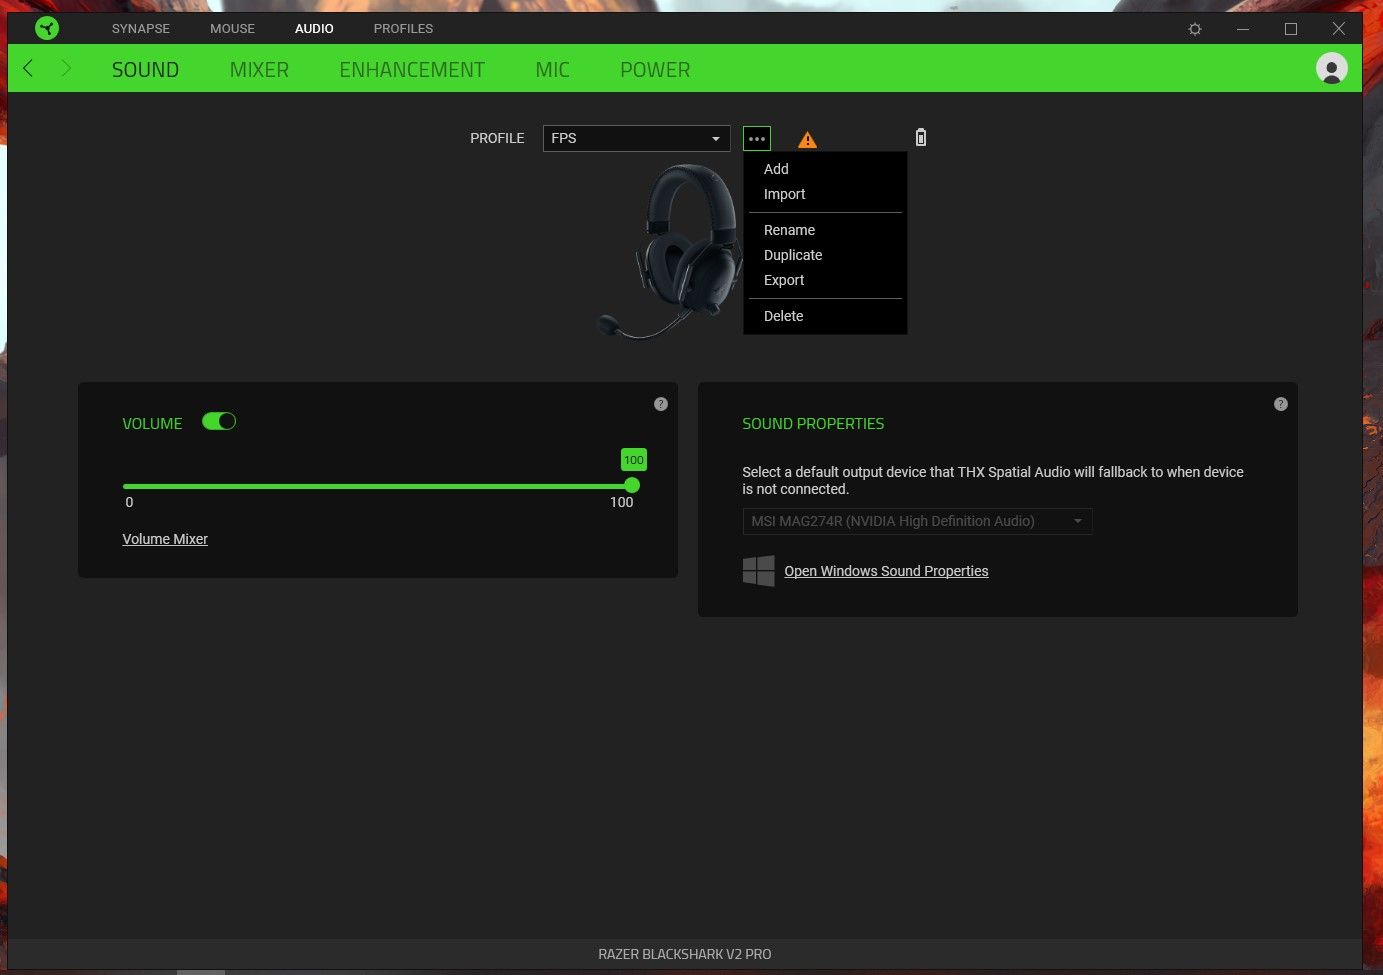
Task: Open the user account avatar
Action: [x=1331, y=68]
